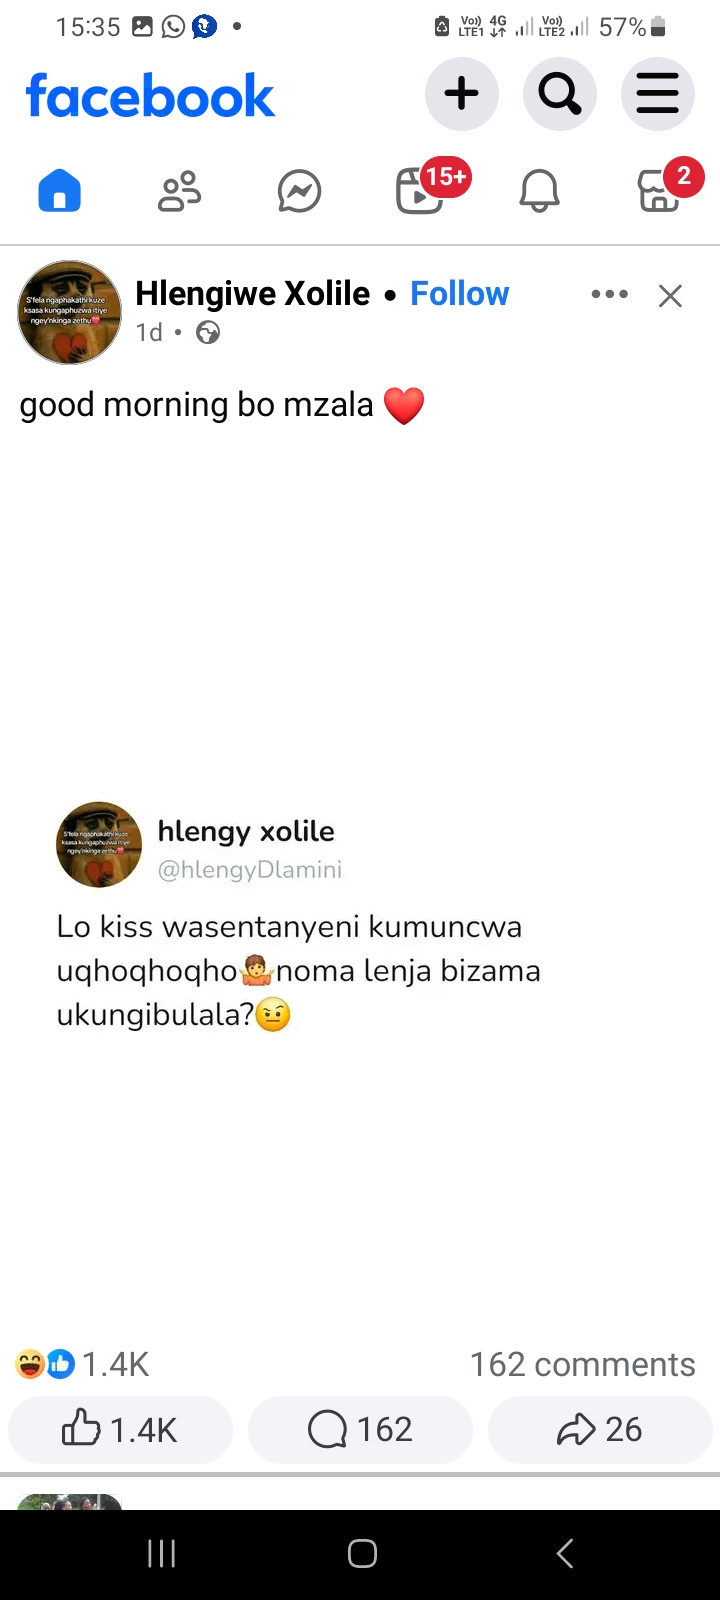
Task: View the 1.4K reactions list
Action: (82, 1364)
